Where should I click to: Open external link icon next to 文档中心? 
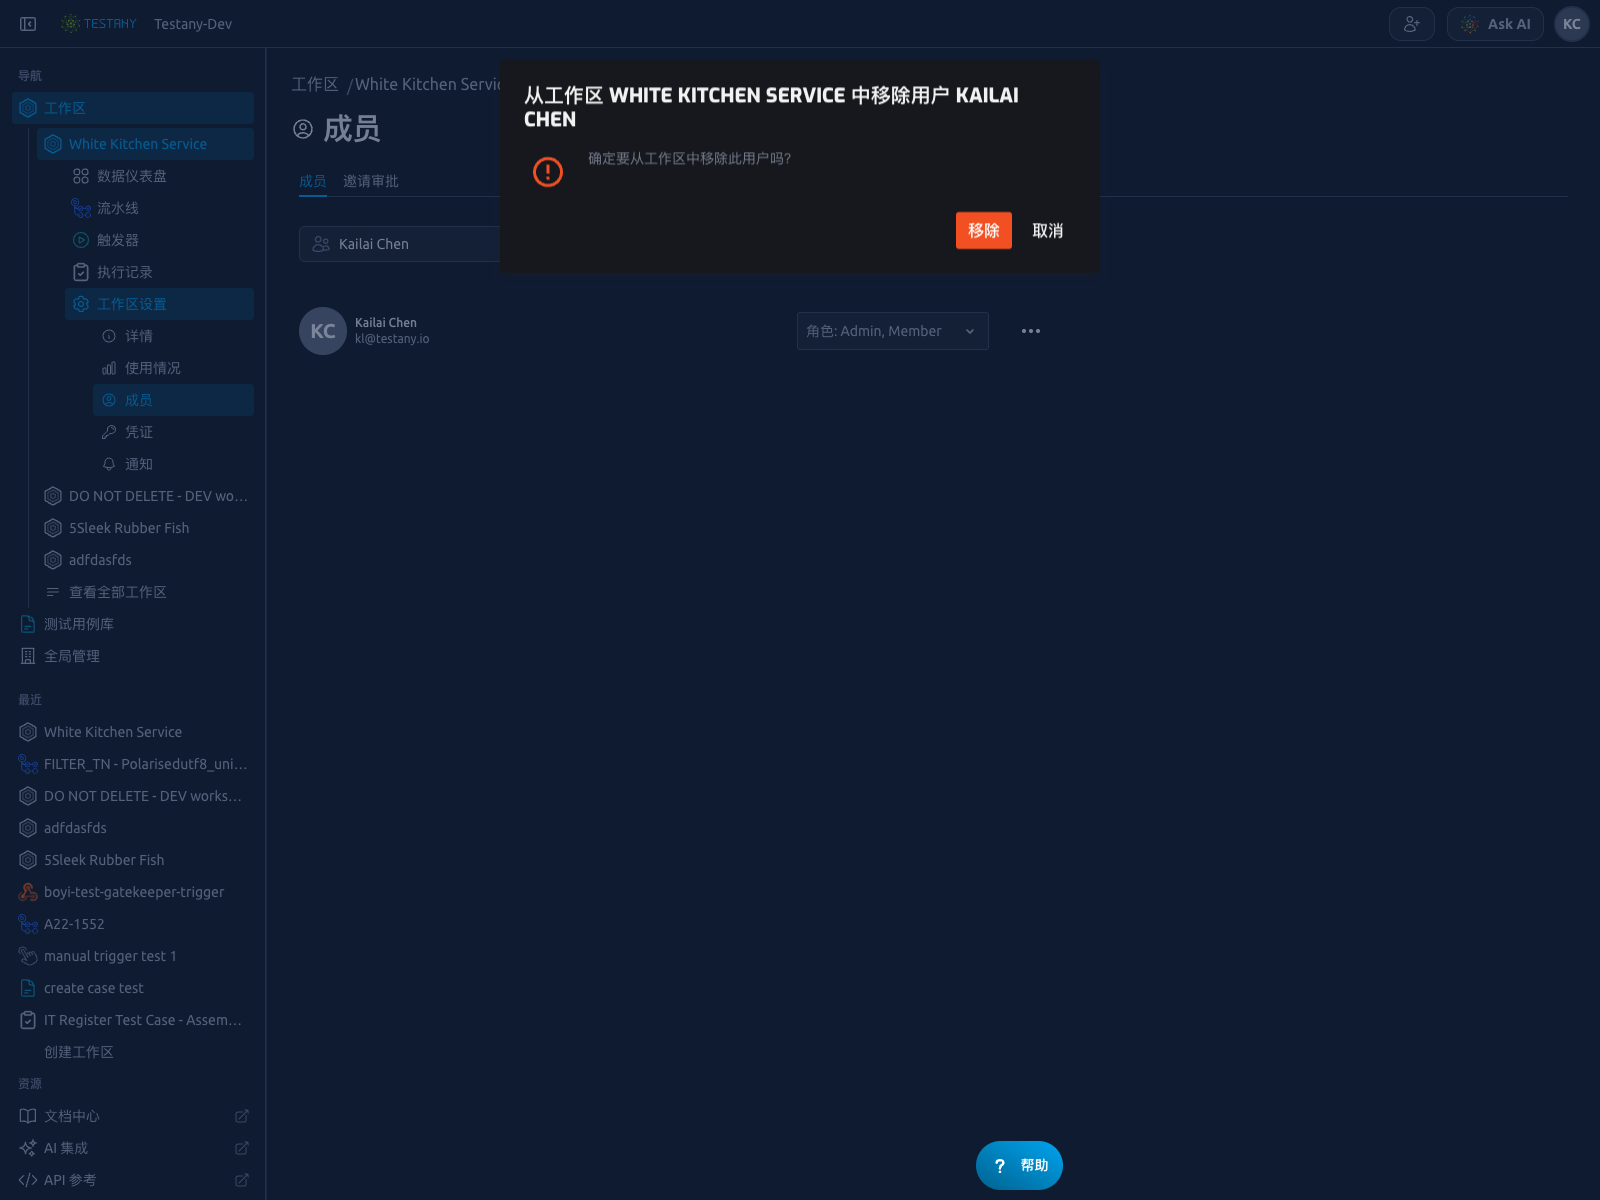pos(241,1116)
